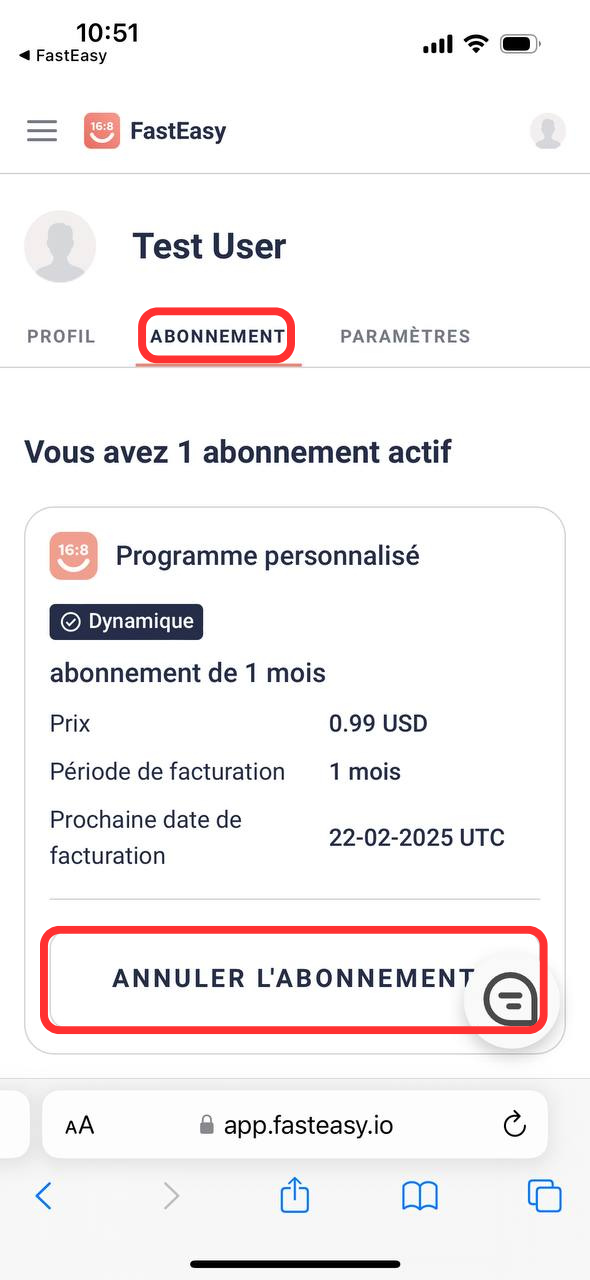
Task: Click ANNULER L'ABONNEMENT button
Action: tap(294, 980)
